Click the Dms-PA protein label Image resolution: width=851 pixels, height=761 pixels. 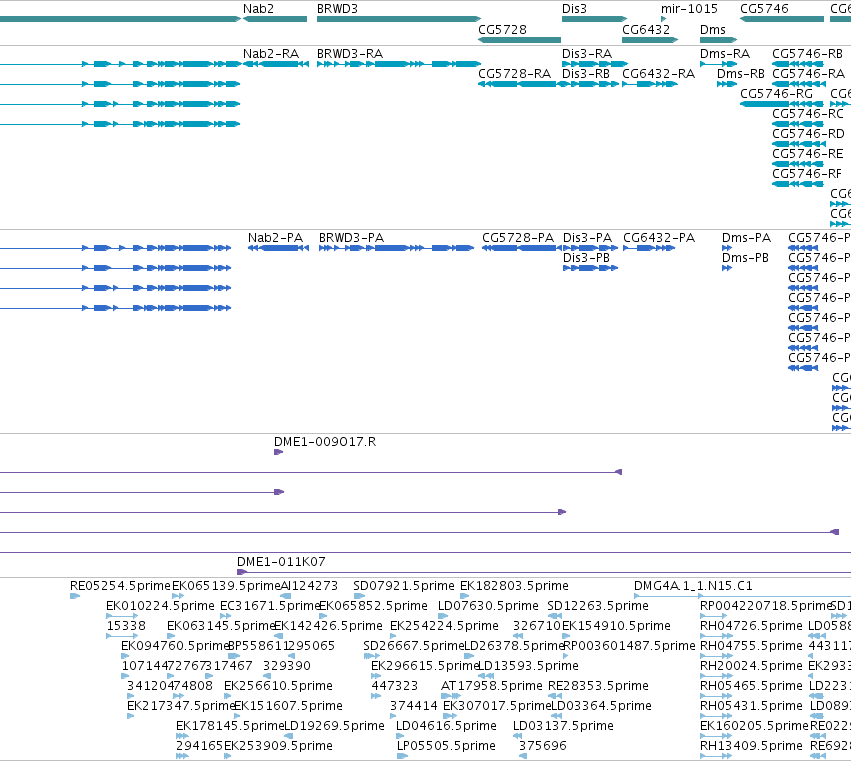coord(746,238)
